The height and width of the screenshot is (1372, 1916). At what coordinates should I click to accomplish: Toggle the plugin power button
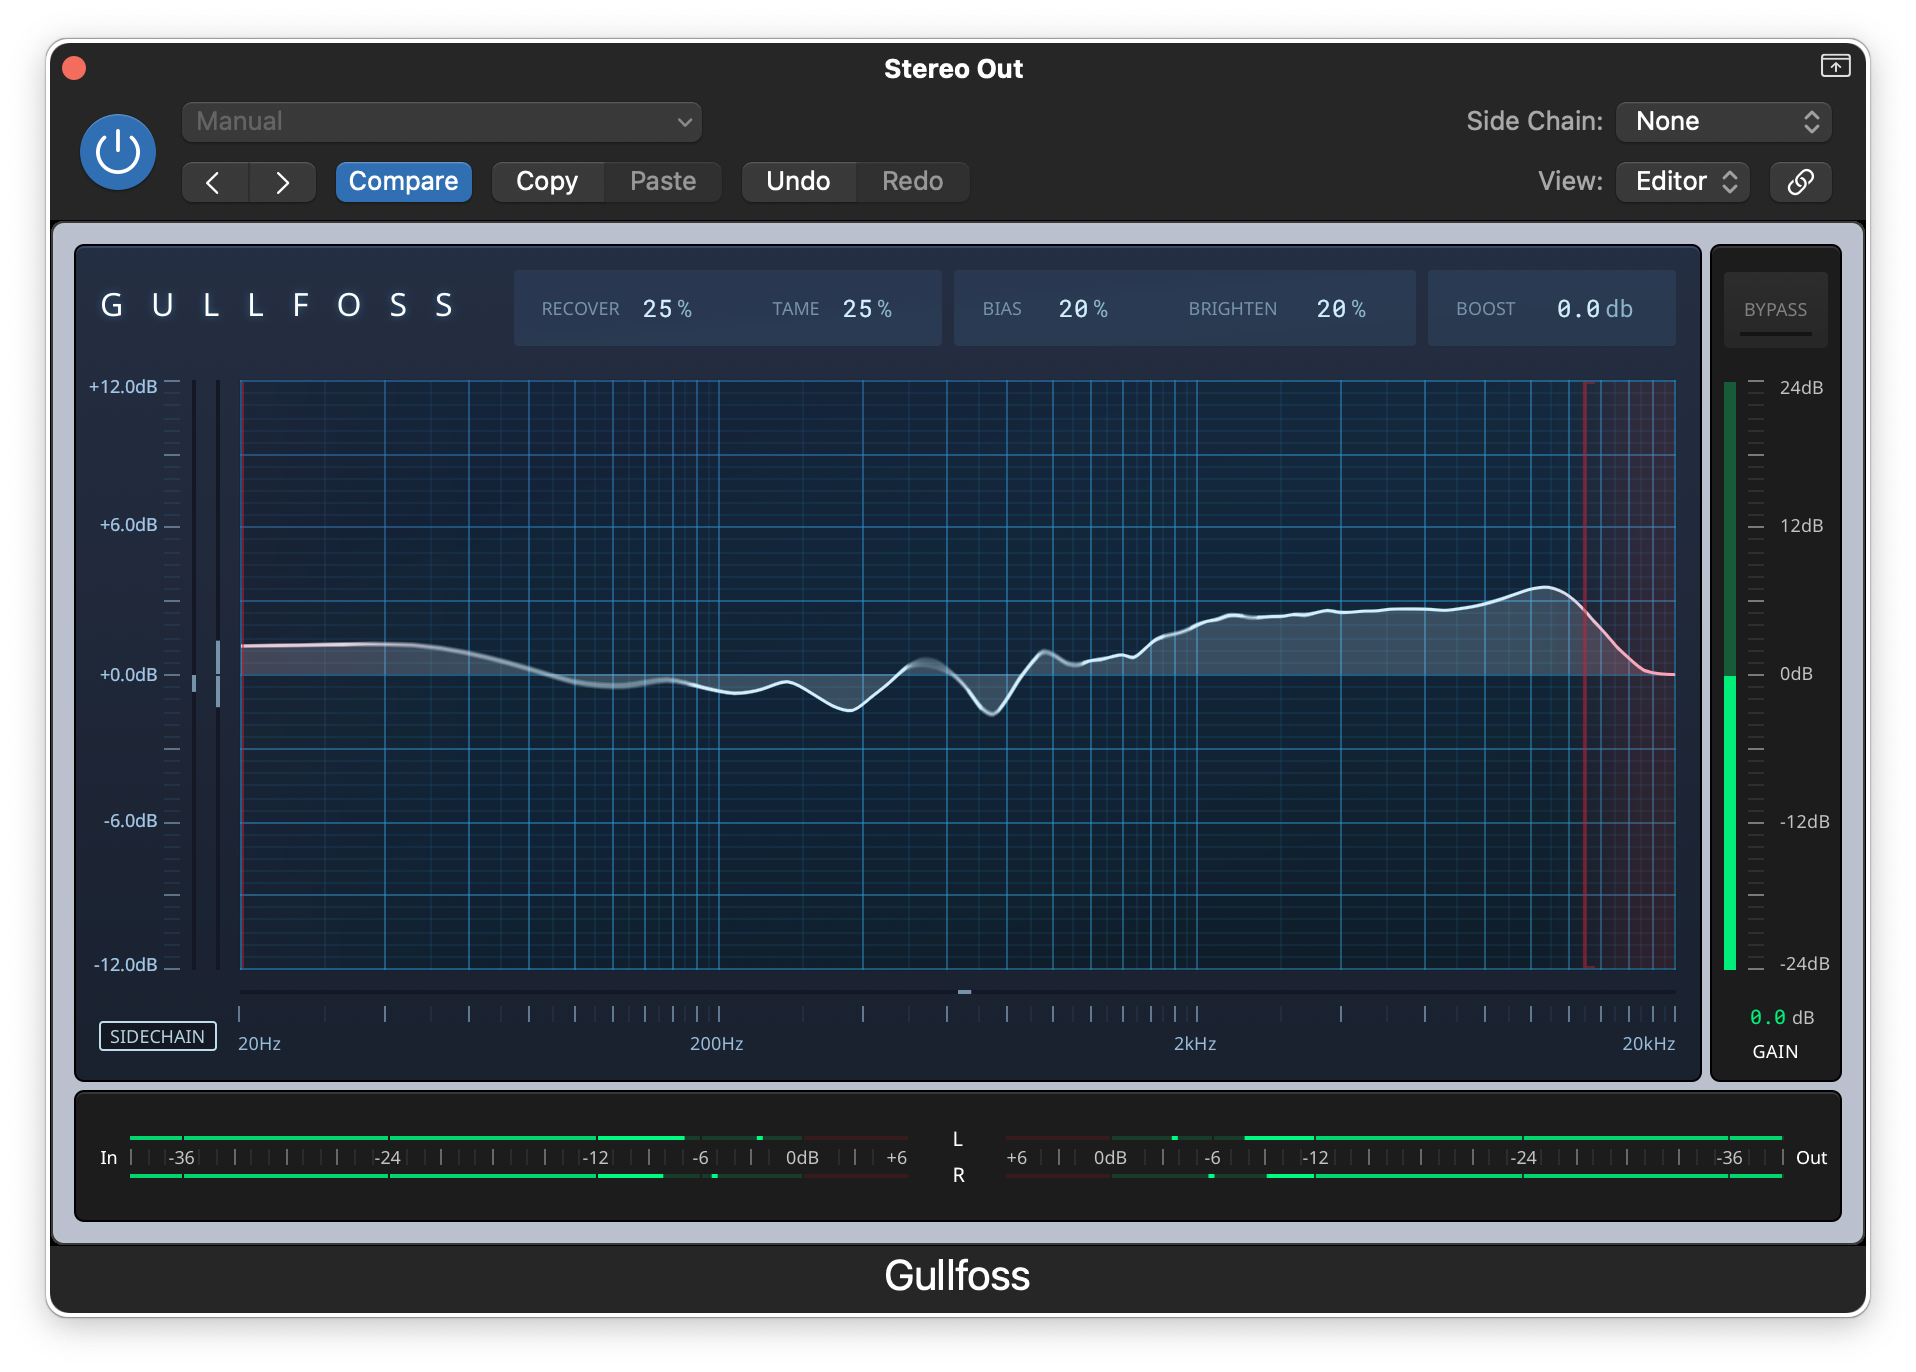click(118, 152)
